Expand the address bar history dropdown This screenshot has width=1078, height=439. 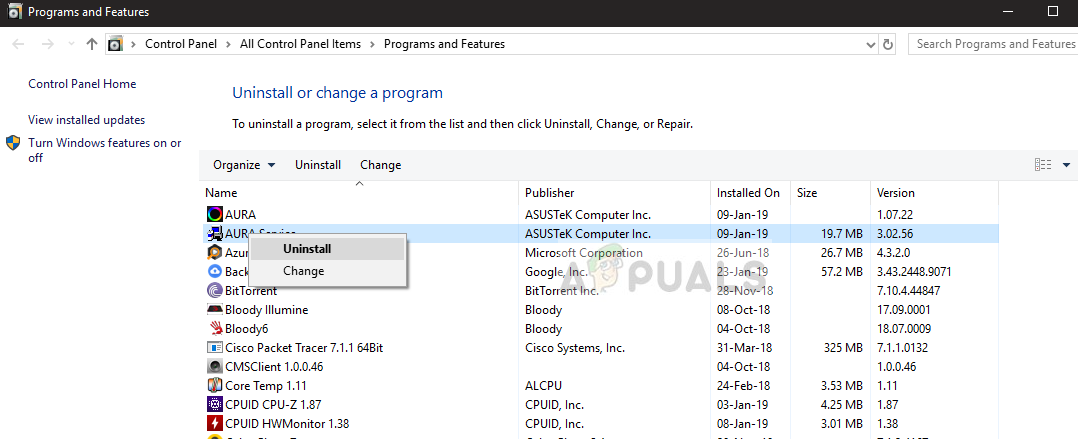point(869,44)
